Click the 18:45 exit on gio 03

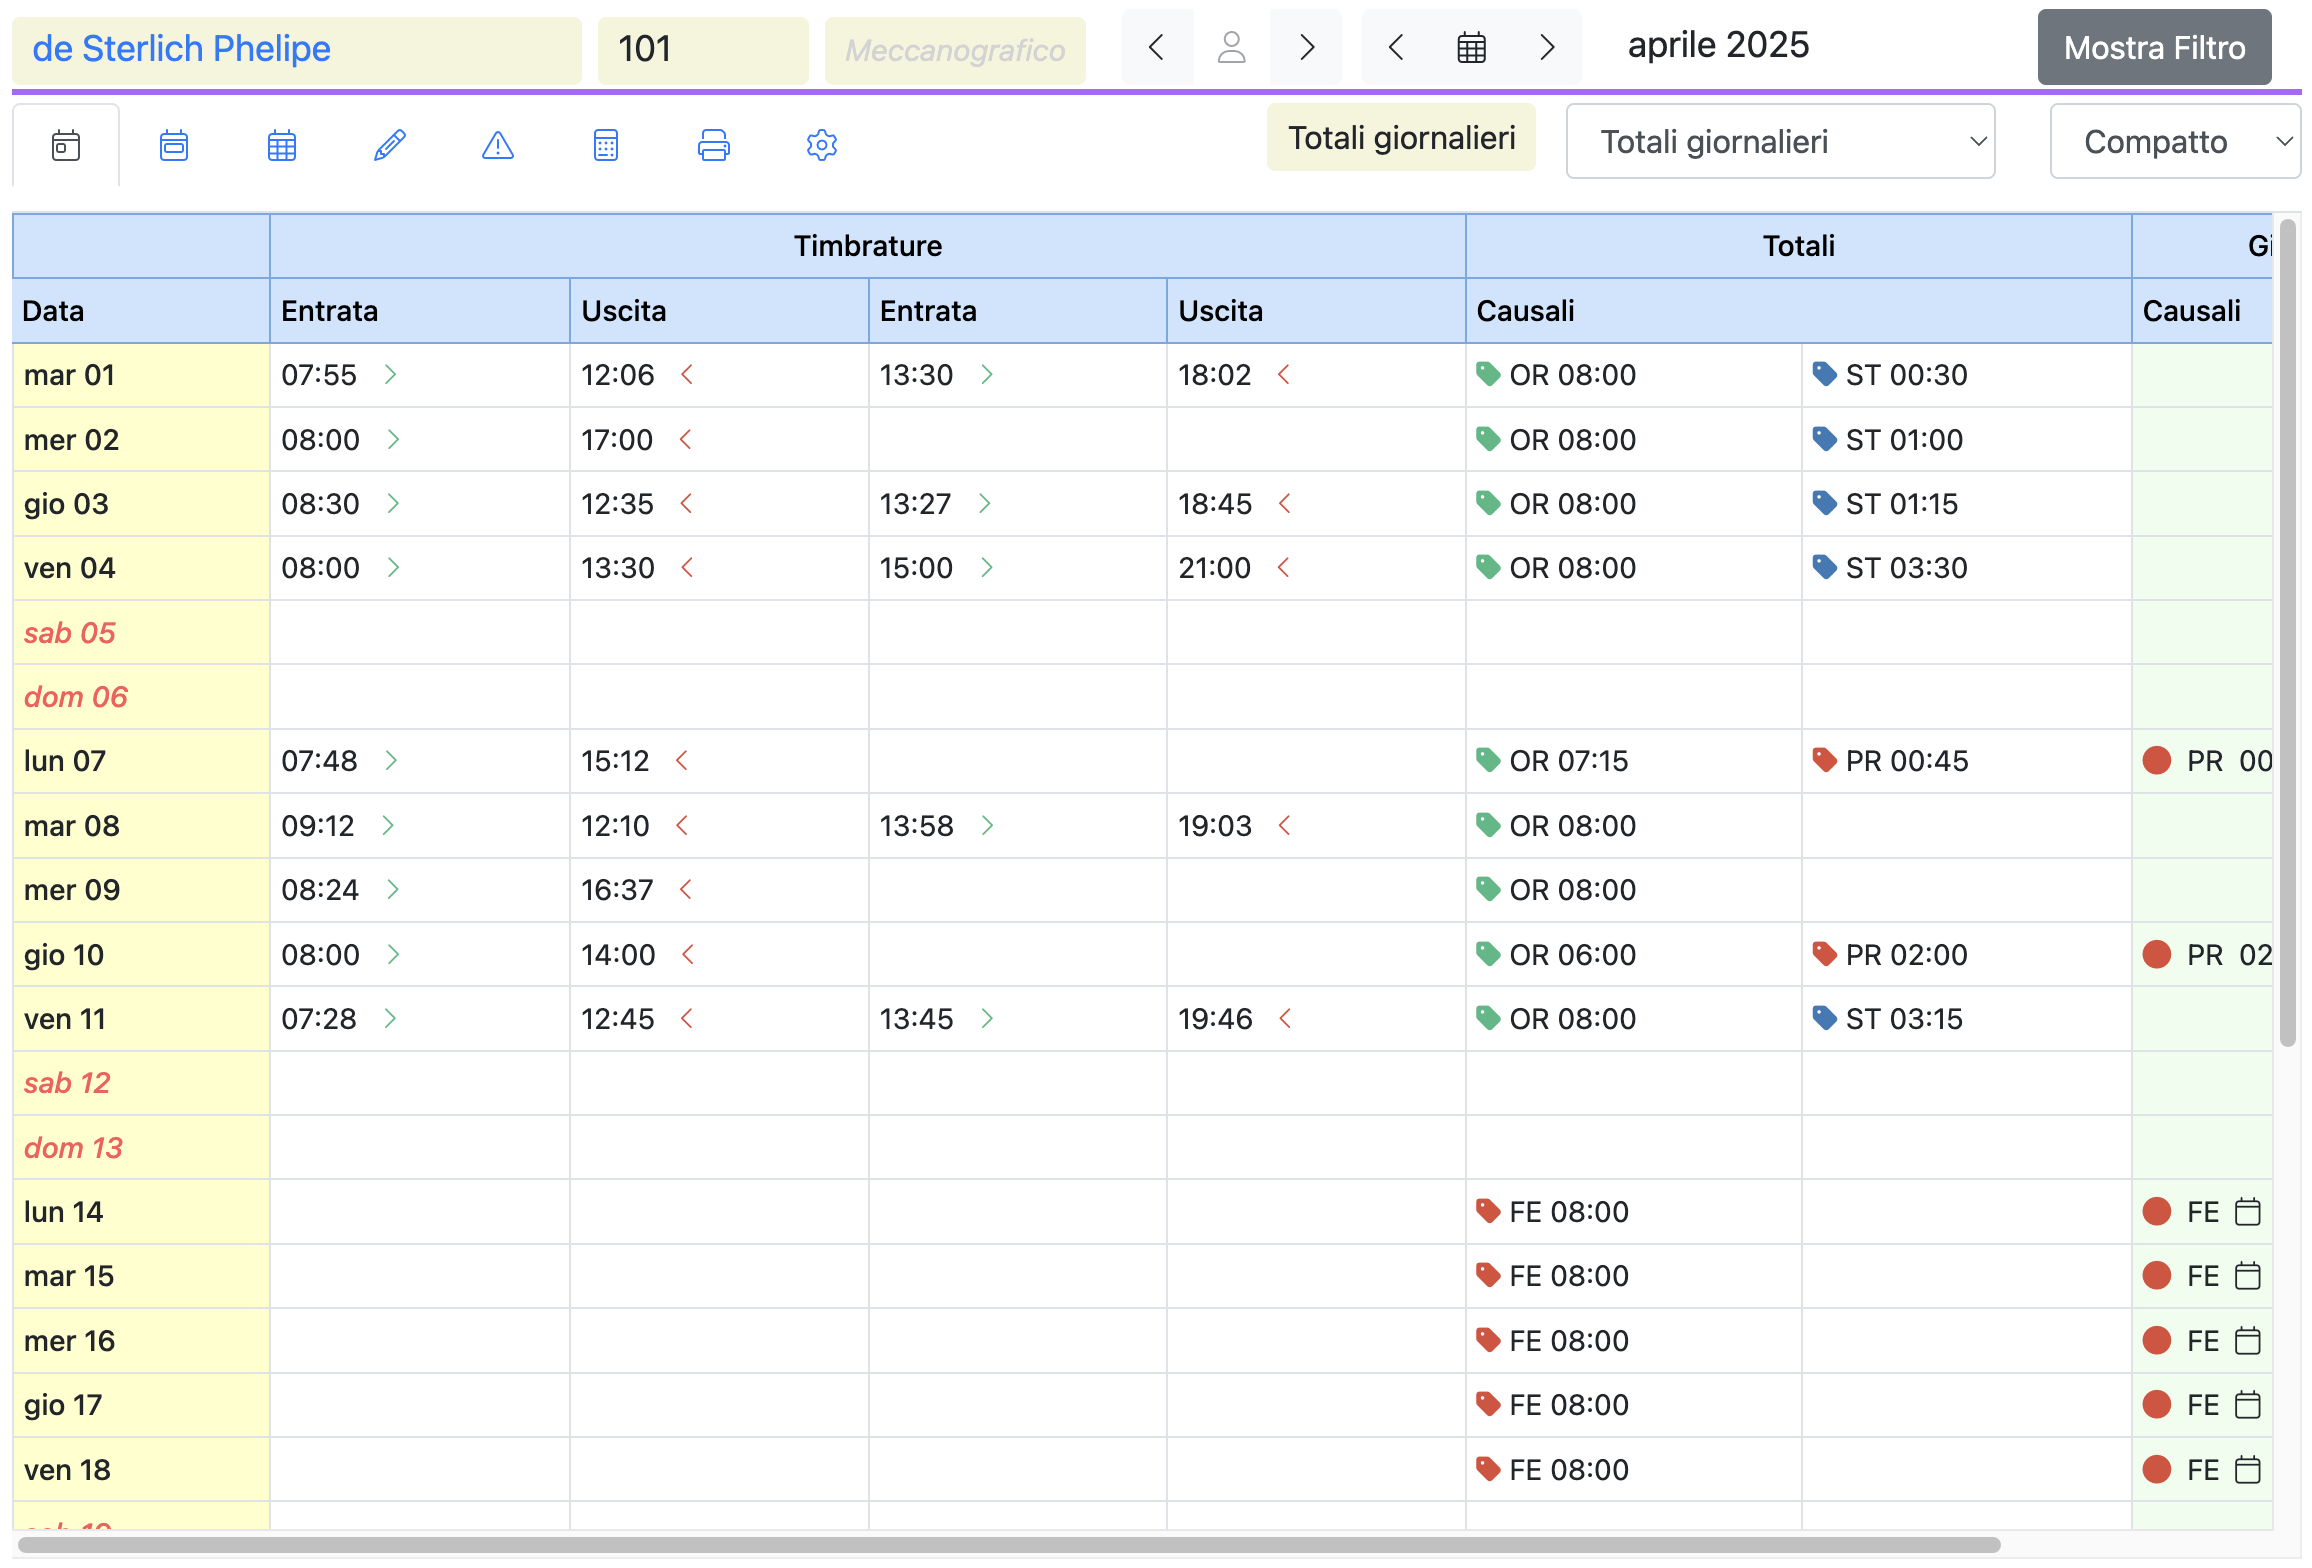tap(1214, 504)
